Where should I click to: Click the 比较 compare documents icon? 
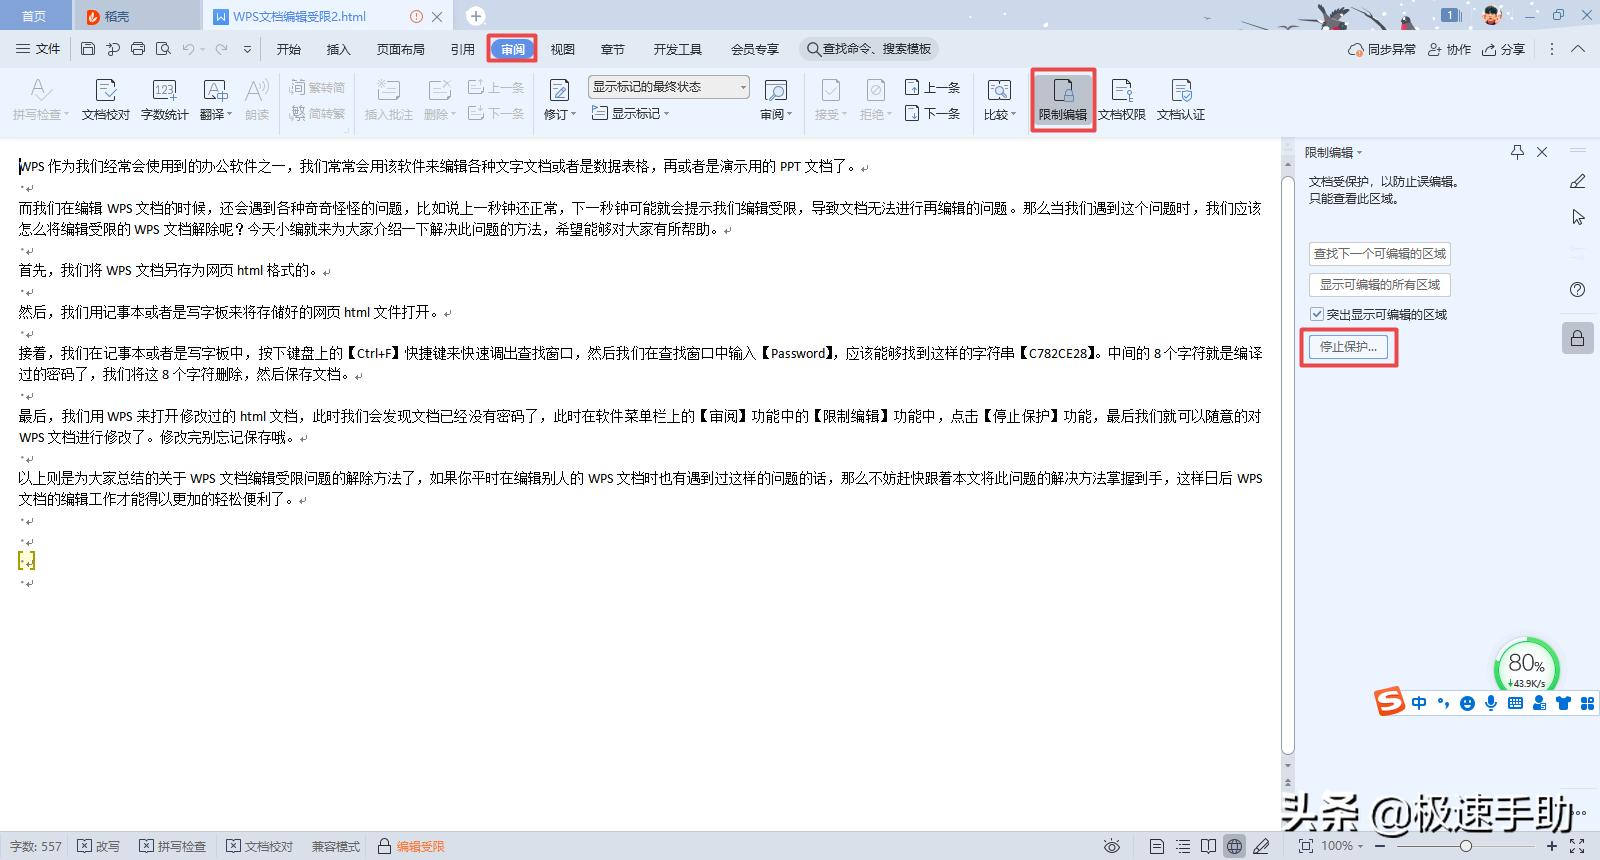pyautogui.click(x=998, y=91)
